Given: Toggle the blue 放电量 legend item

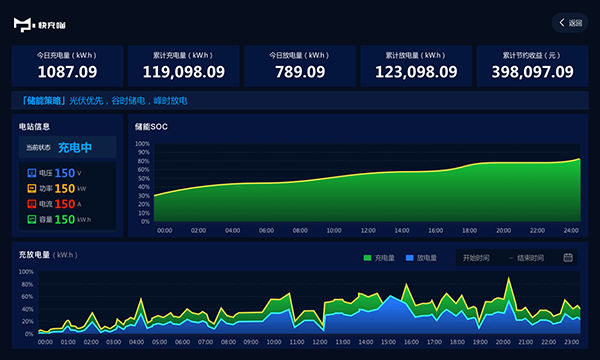Looking at the screenshot, I should click(421, 258).
